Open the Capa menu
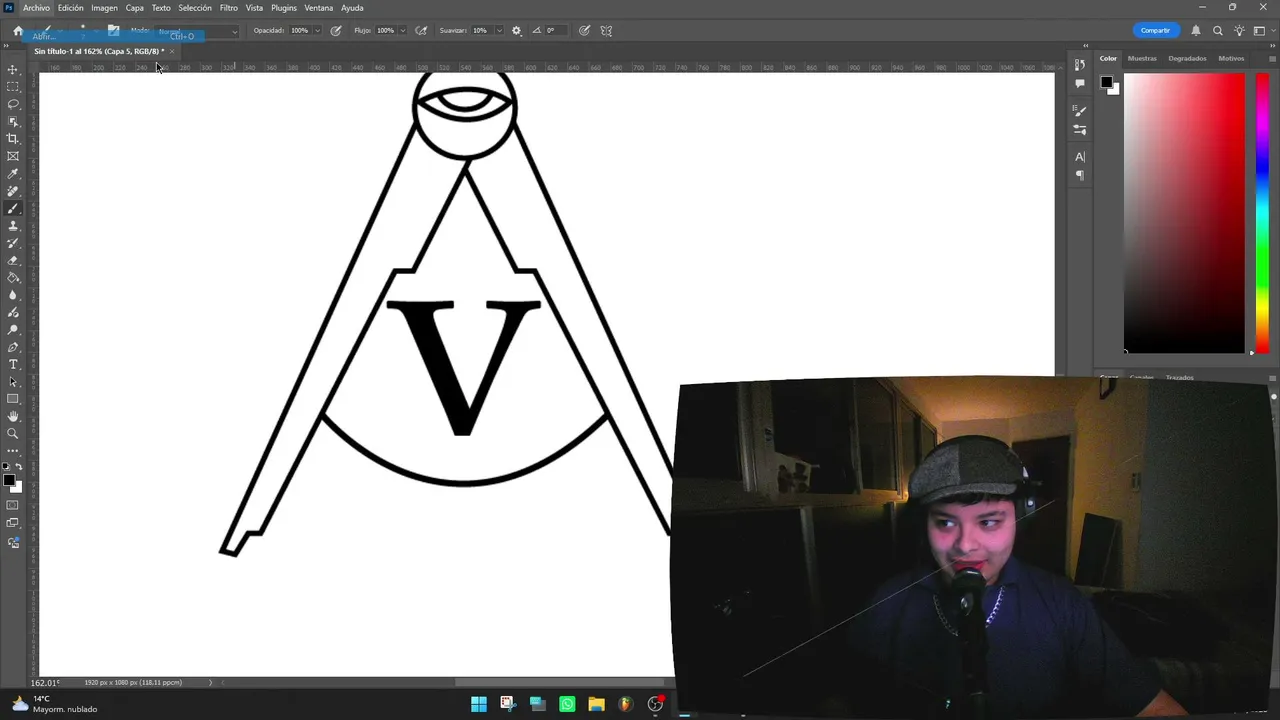This screenshot has height=720, width=1280. click(x=135, y=8)
